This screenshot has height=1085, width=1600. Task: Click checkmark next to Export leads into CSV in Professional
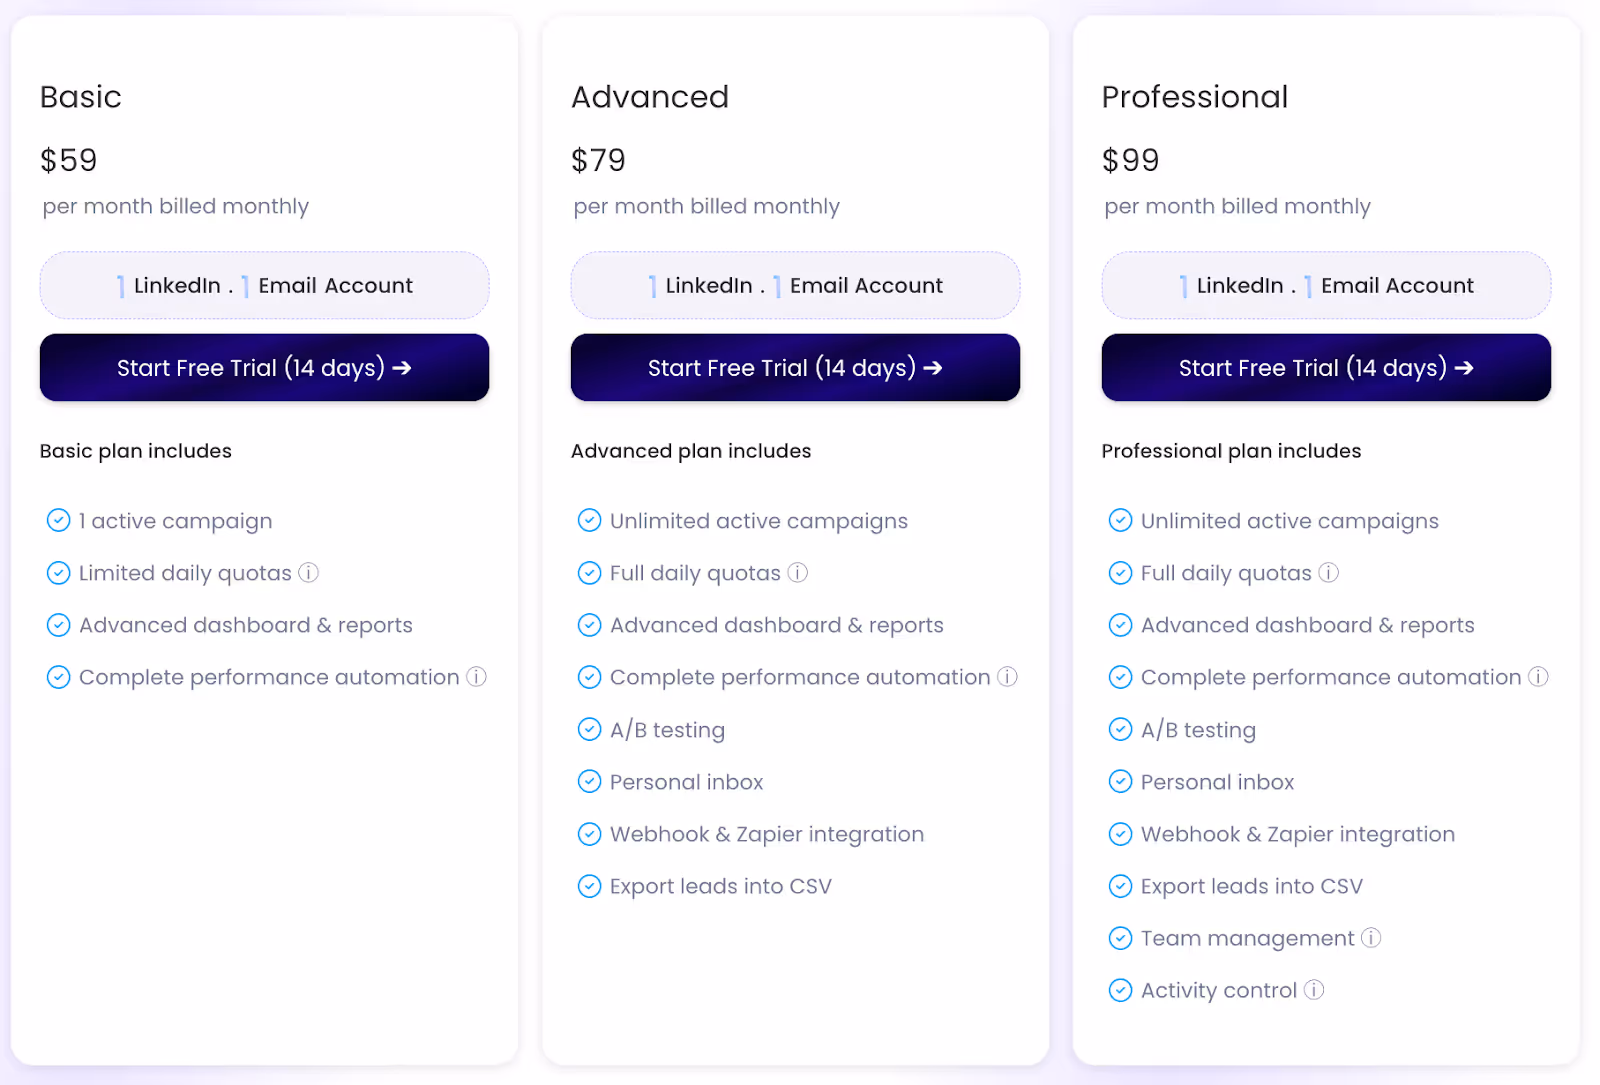point(1120,886)
